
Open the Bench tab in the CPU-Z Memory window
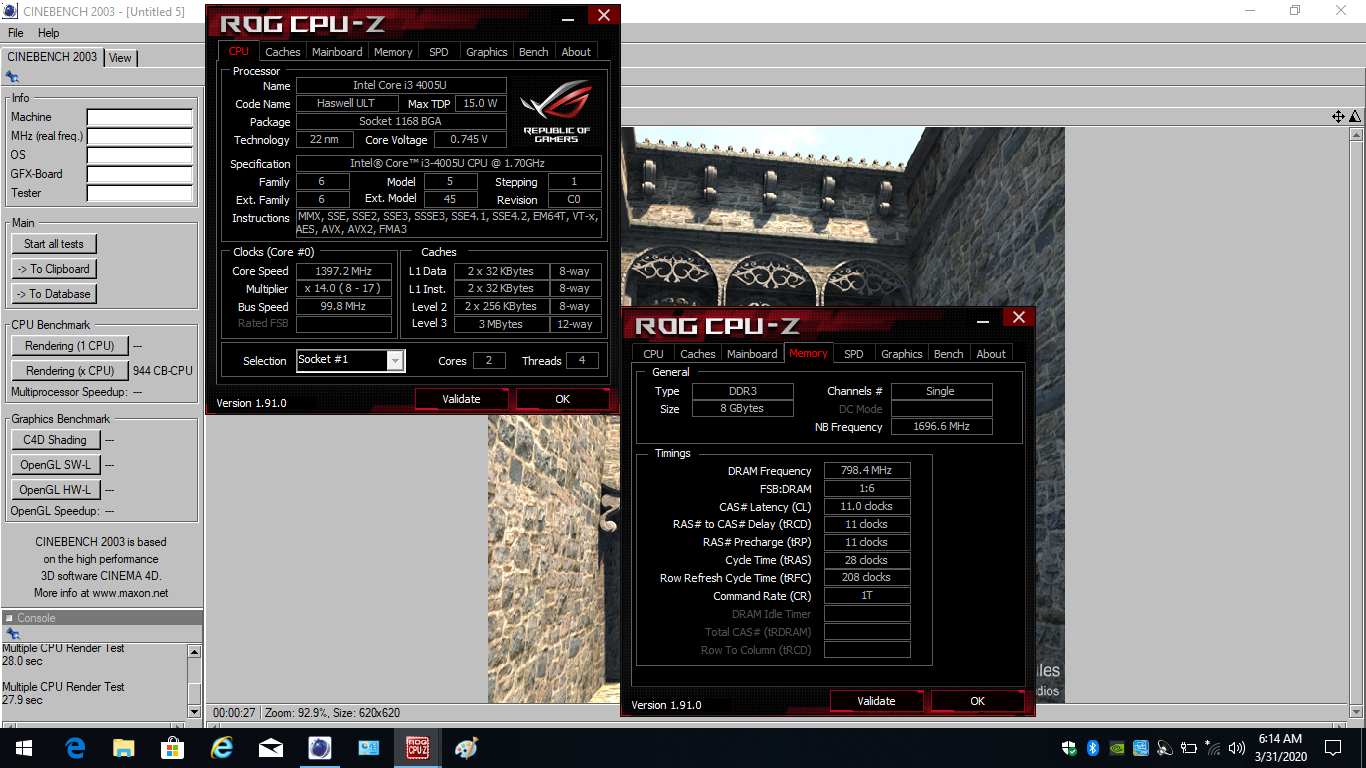949,354
